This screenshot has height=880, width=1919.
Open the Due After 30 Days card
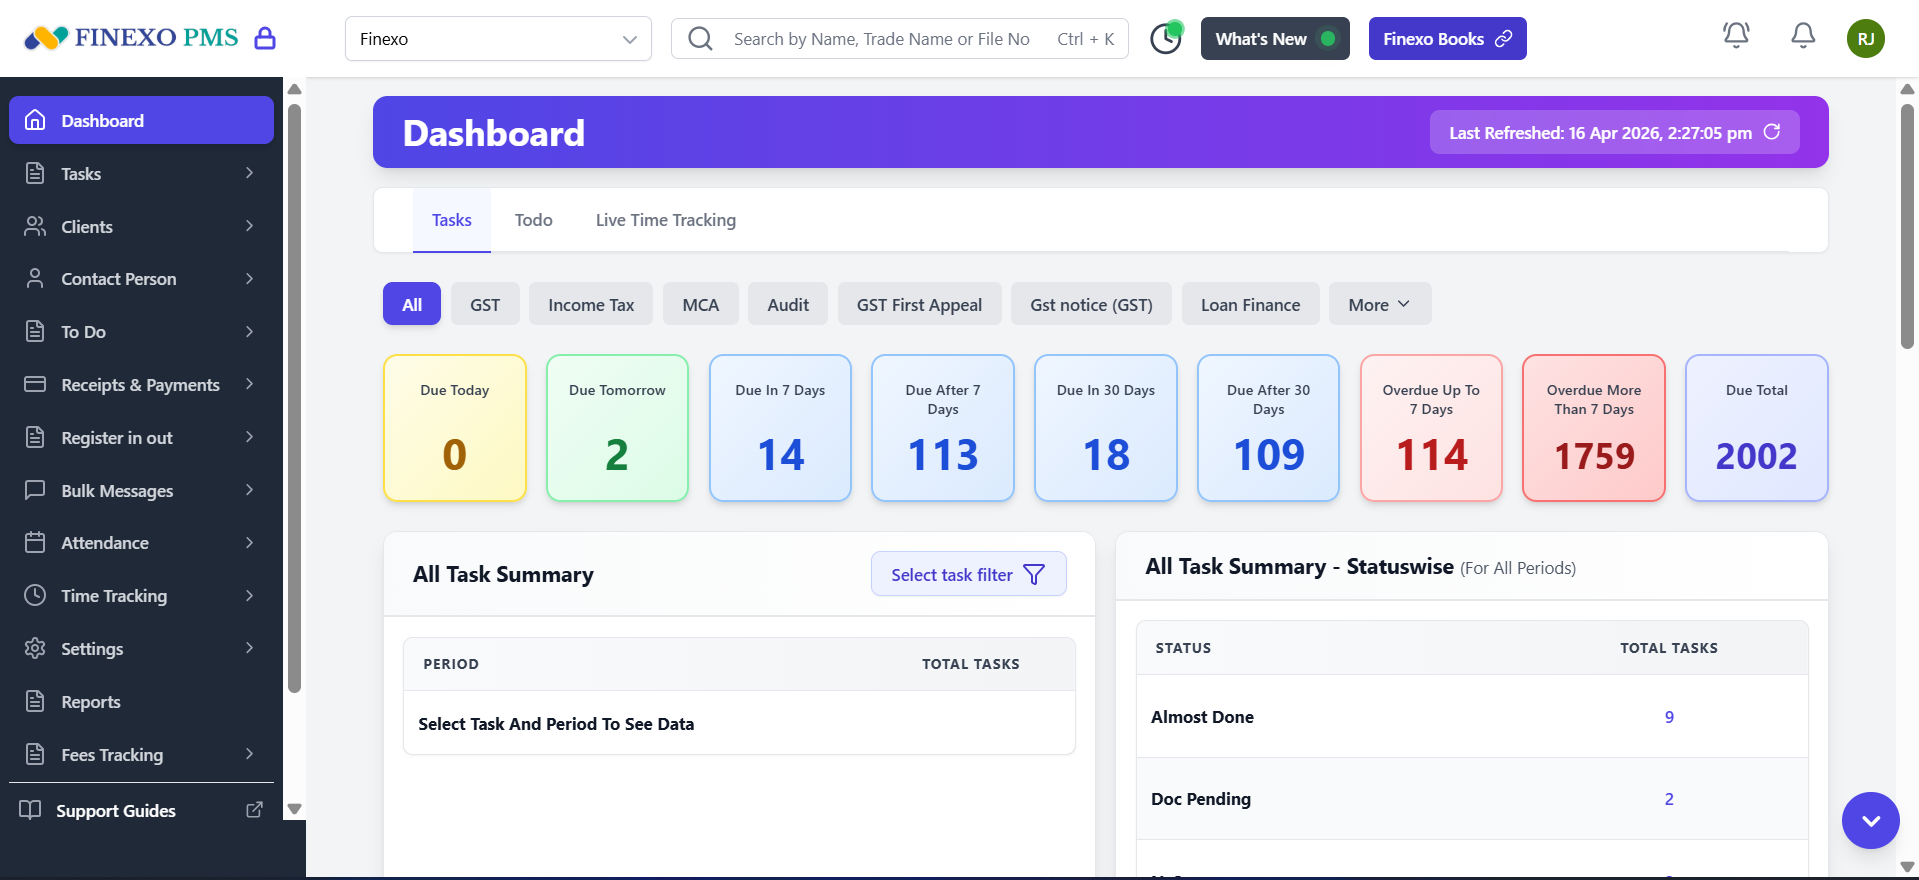tap(1268, 428)
